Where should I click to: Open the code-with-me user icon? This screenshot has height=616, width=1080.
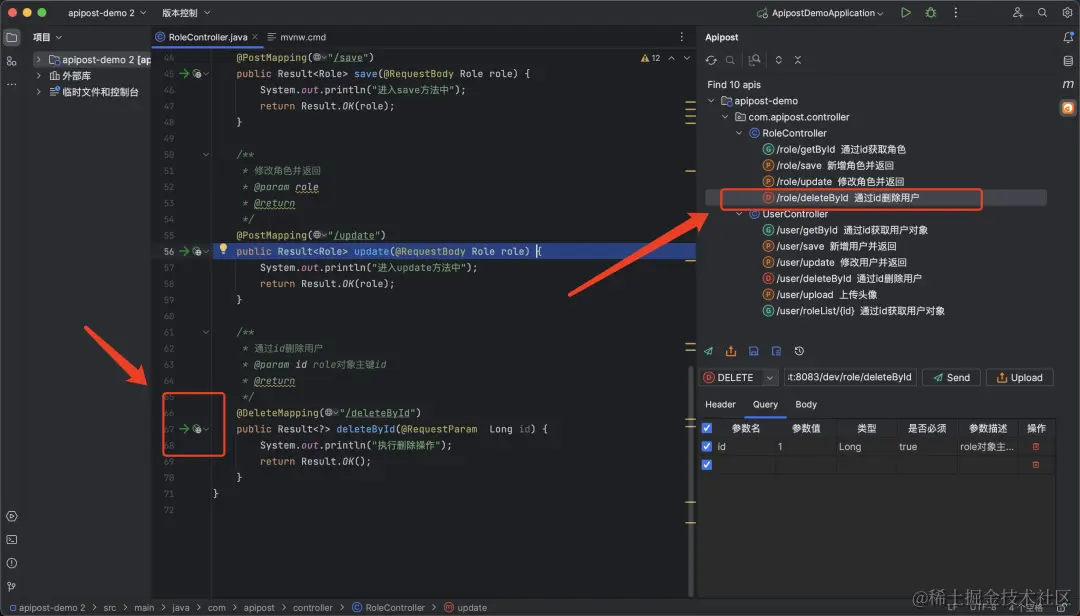1017,12
